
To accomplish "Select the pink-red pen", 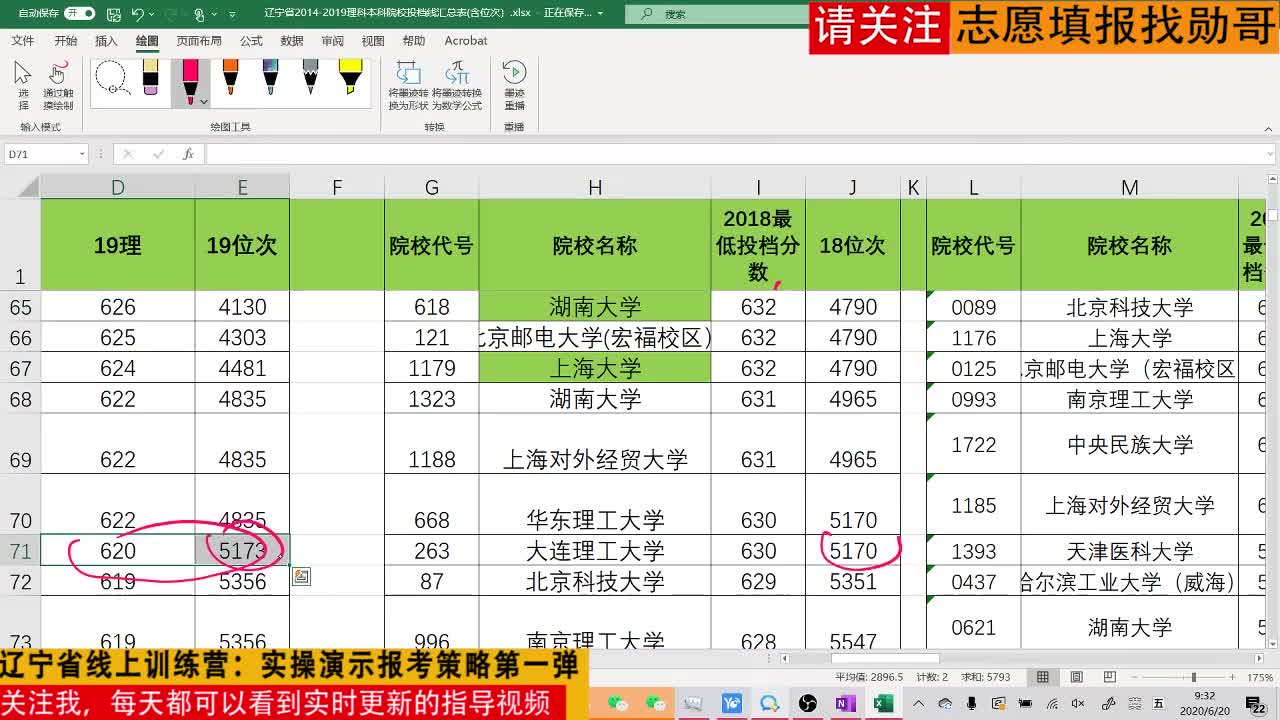I will tap(188, 80).
